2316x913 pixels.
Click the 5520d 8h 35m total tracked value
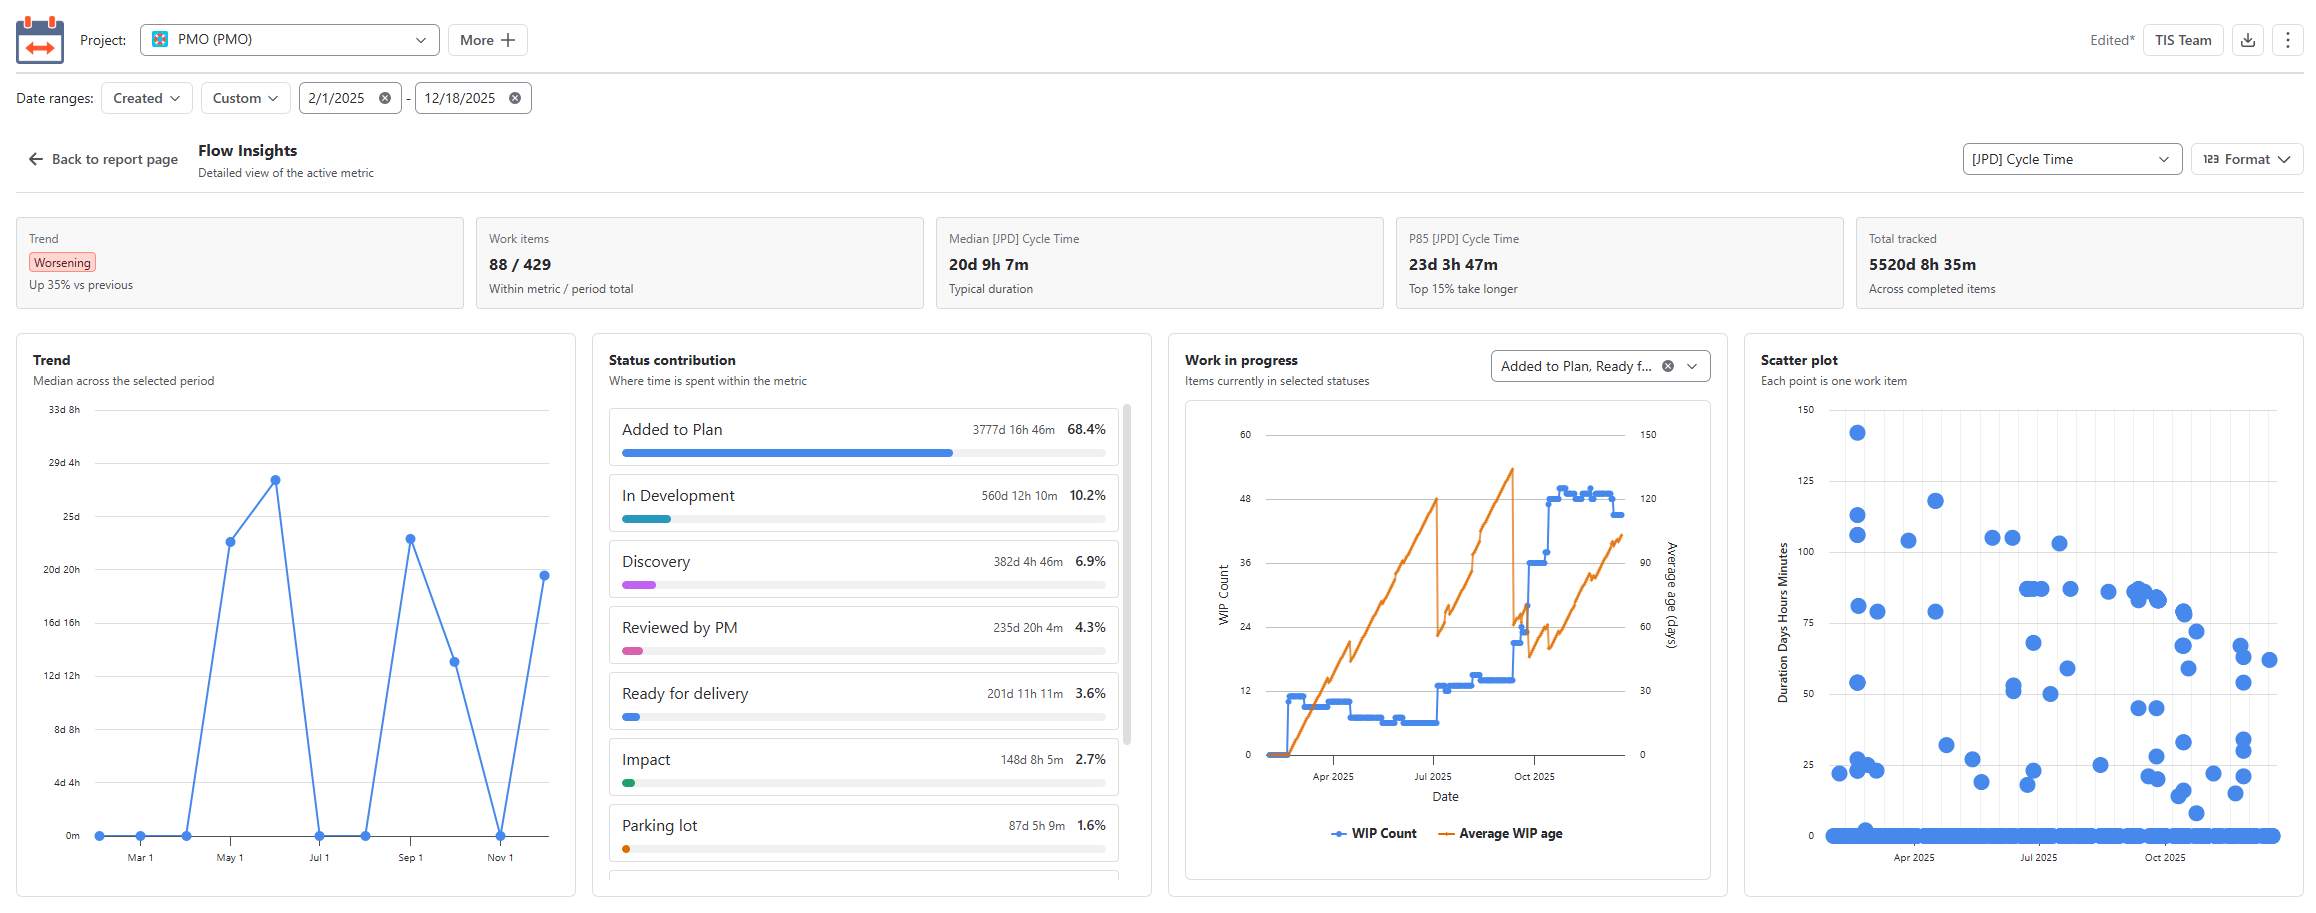pos(1922,265)
